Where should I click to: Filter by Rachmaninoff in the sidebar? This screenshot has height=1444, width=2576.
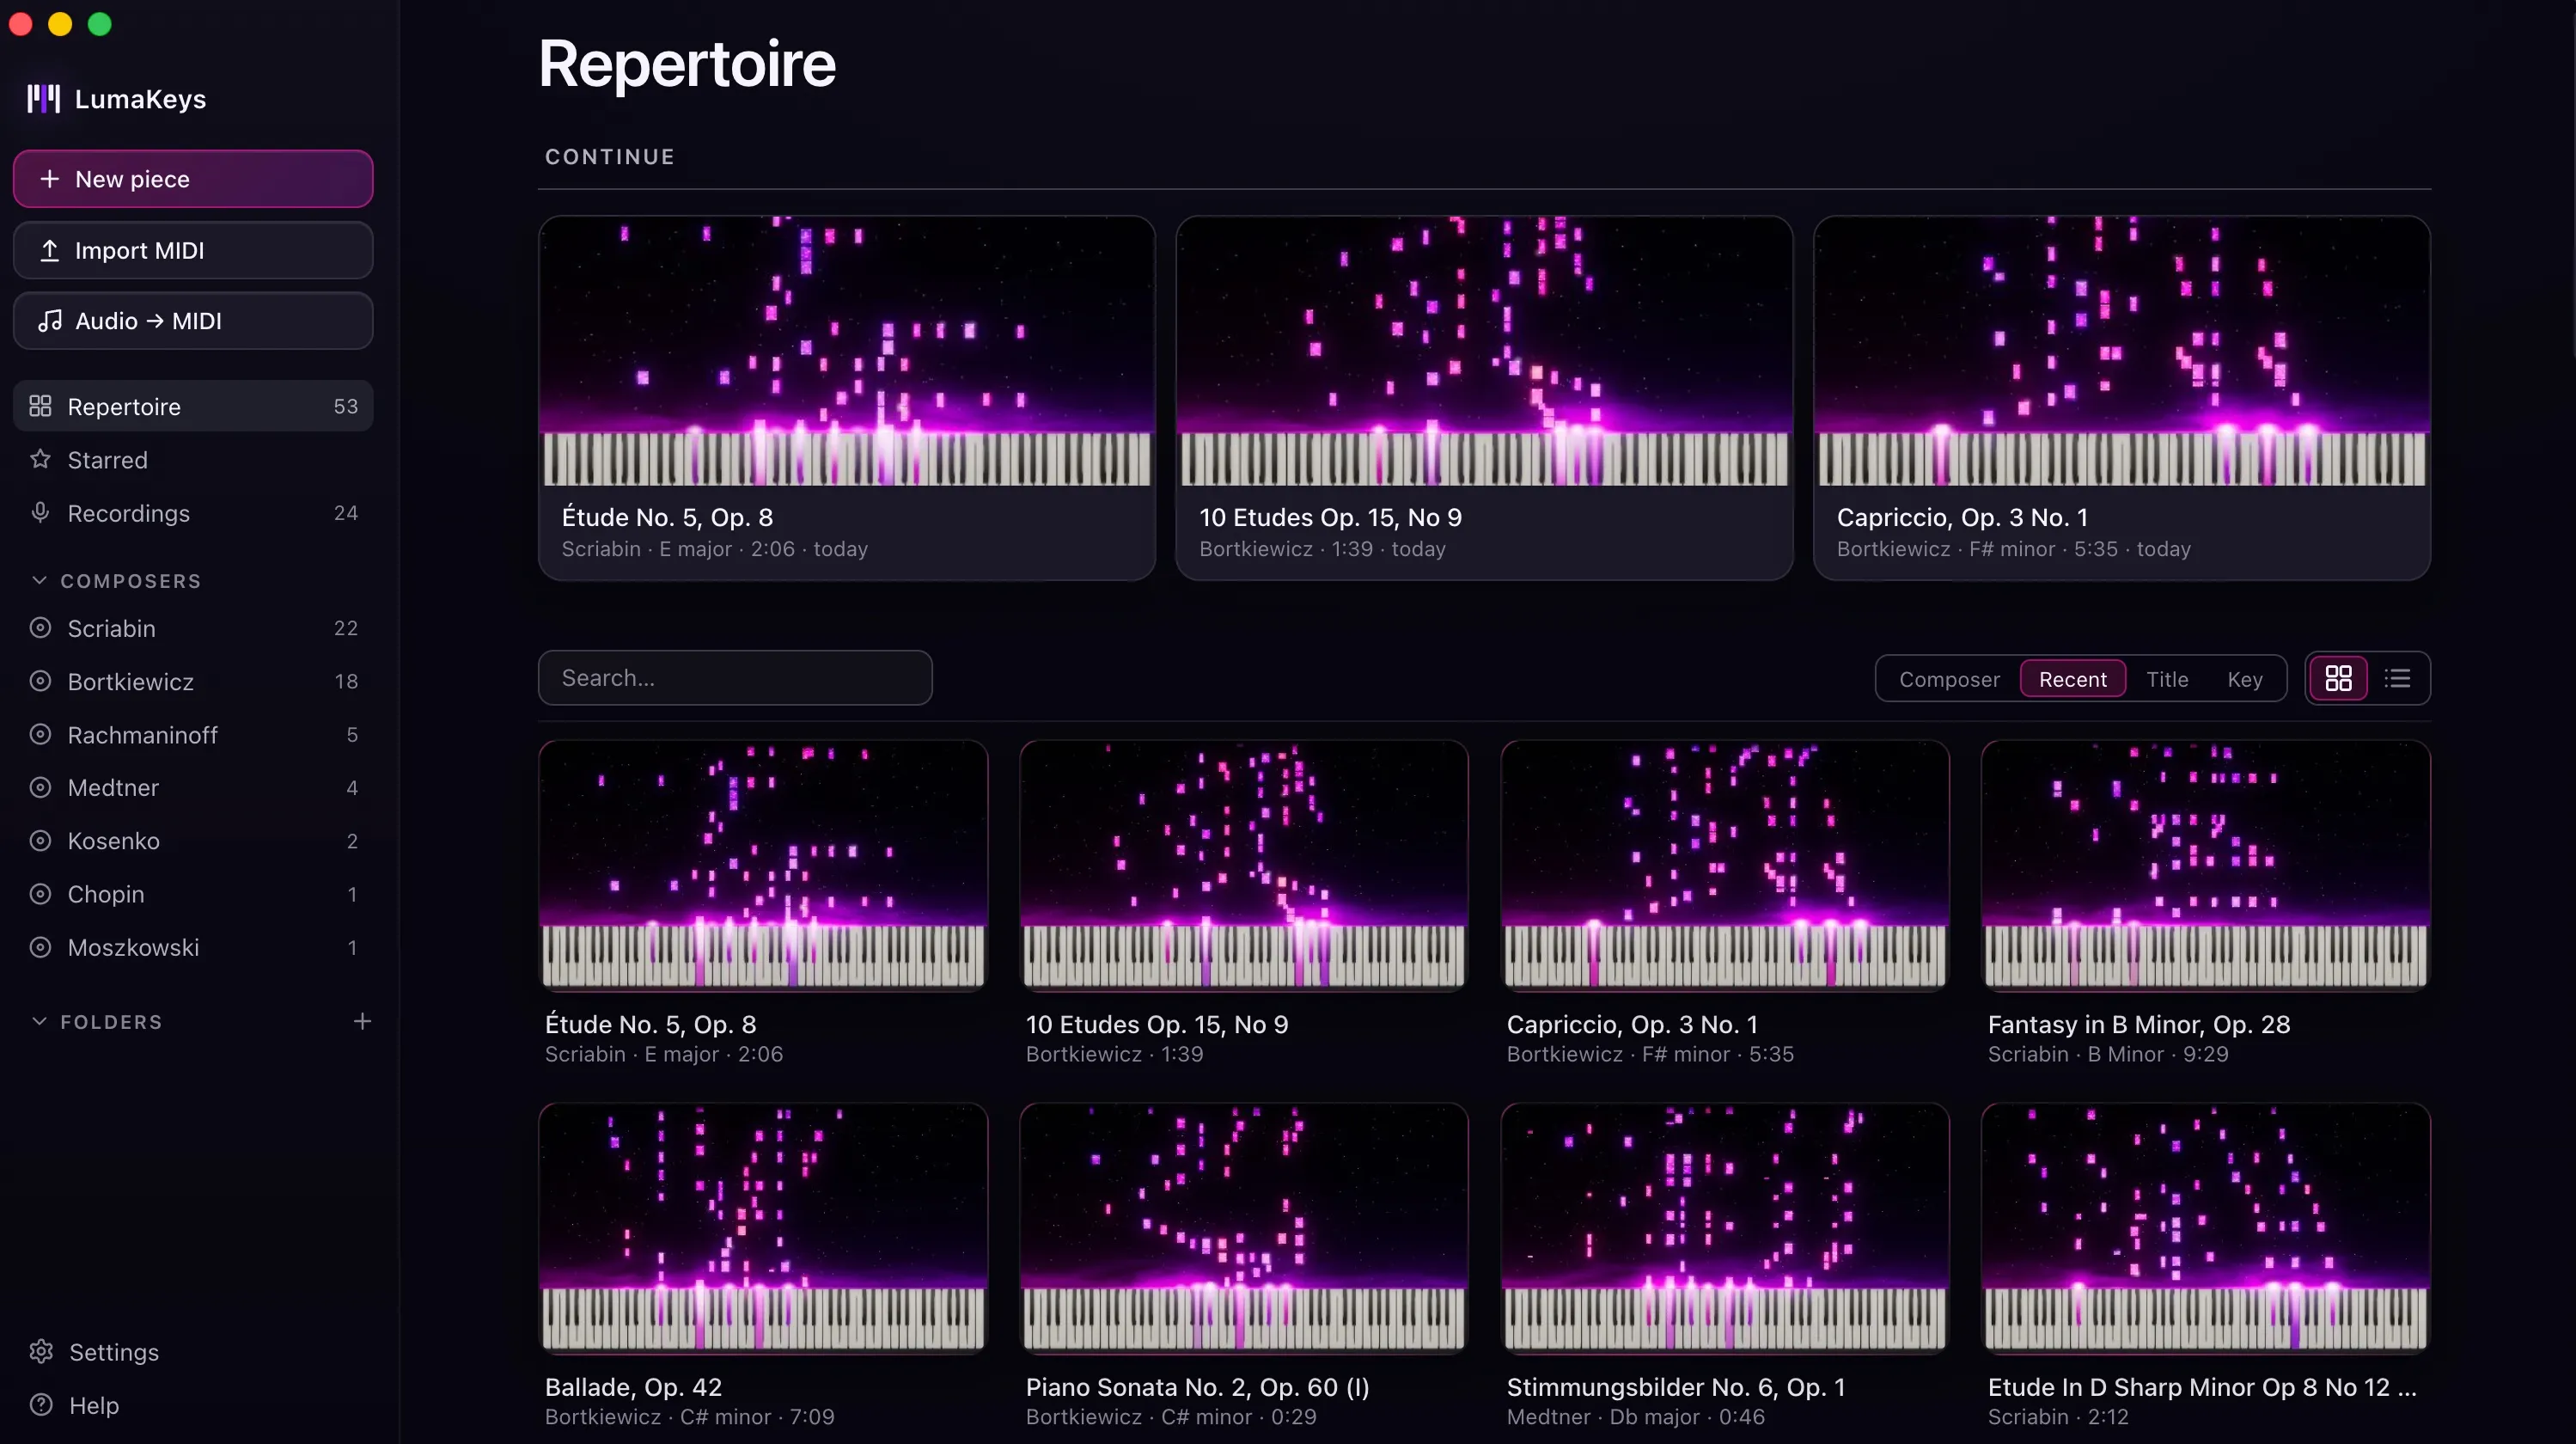pos(193,734)
